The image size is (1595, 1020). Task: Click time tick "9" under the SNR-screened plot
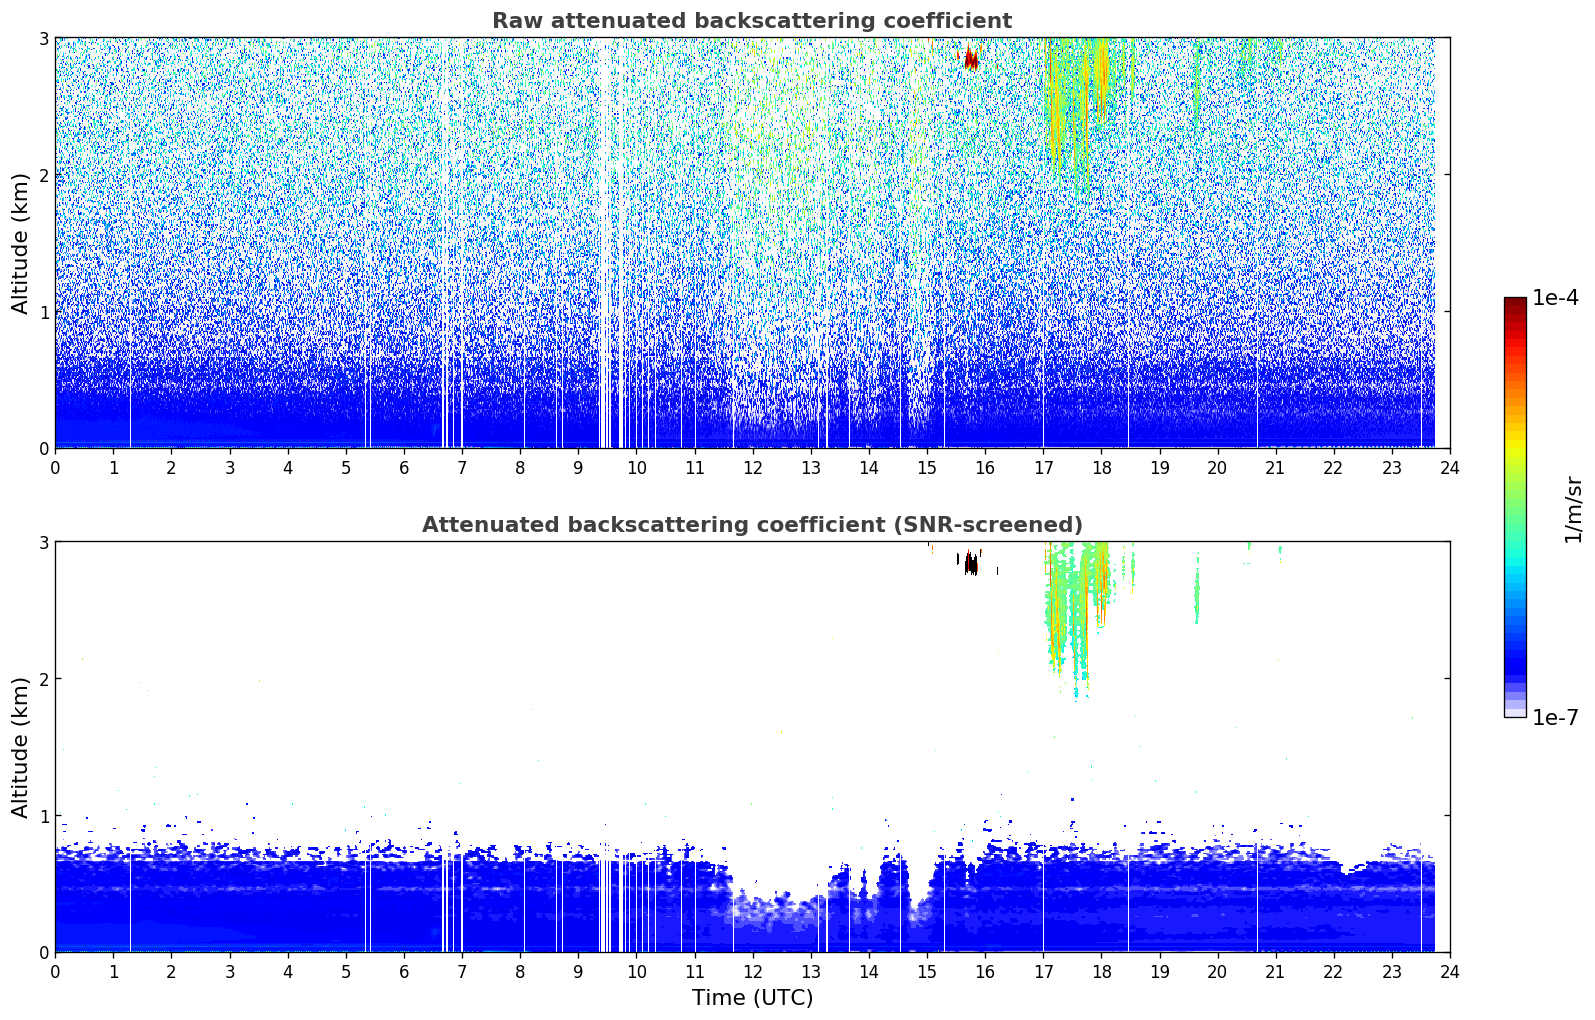[578, 971]
